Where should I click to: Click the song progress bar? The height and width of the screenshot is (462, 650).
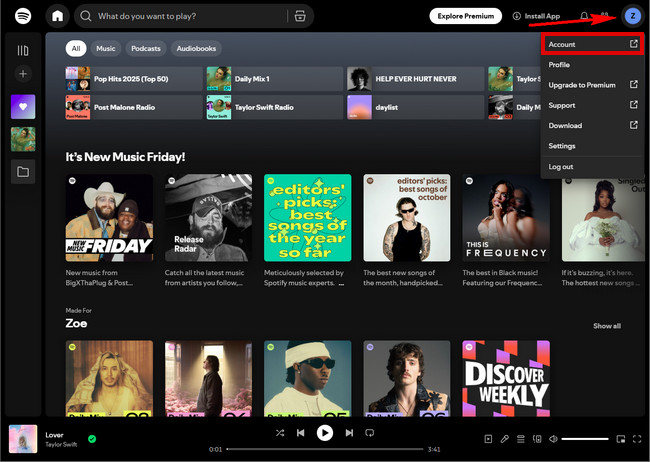pyautogui.click(x=325, y=449)
